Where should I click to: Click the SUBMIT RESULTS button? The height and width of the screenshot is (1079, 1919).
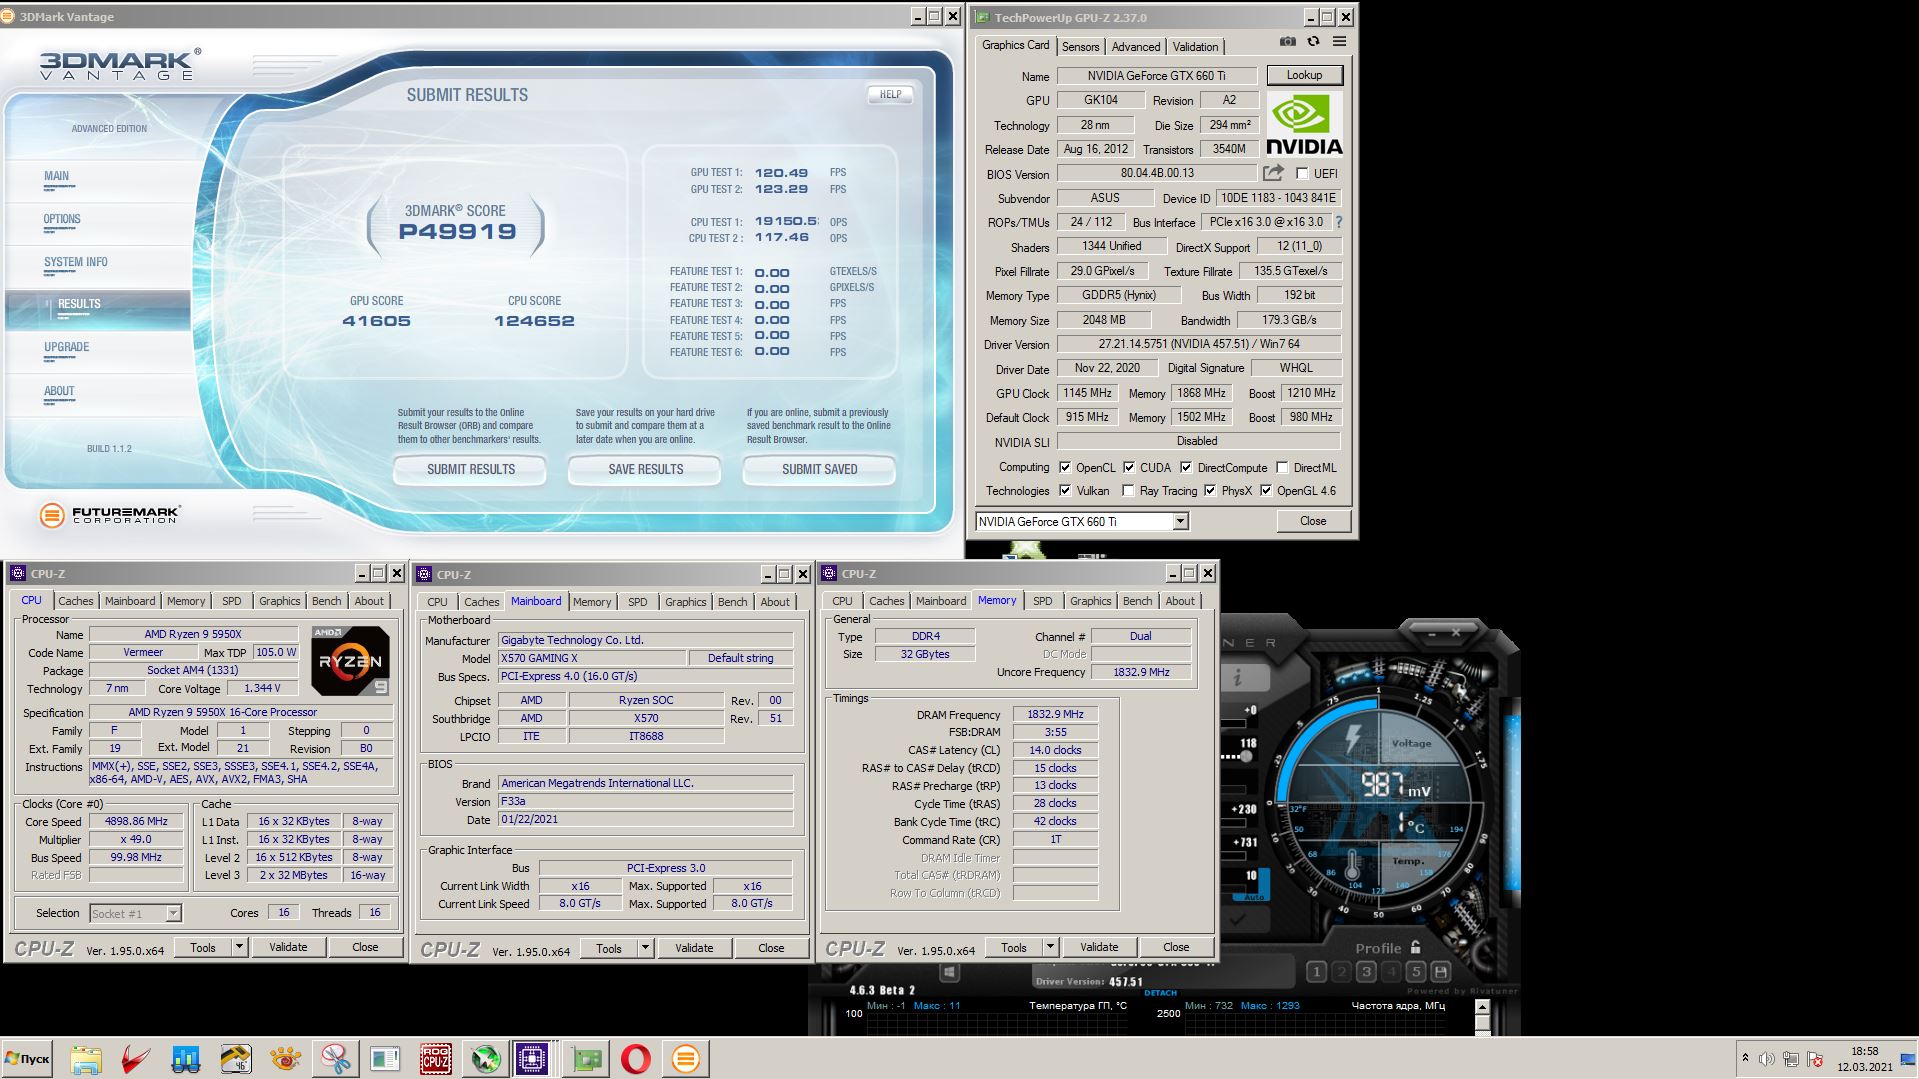coord(470,469)
